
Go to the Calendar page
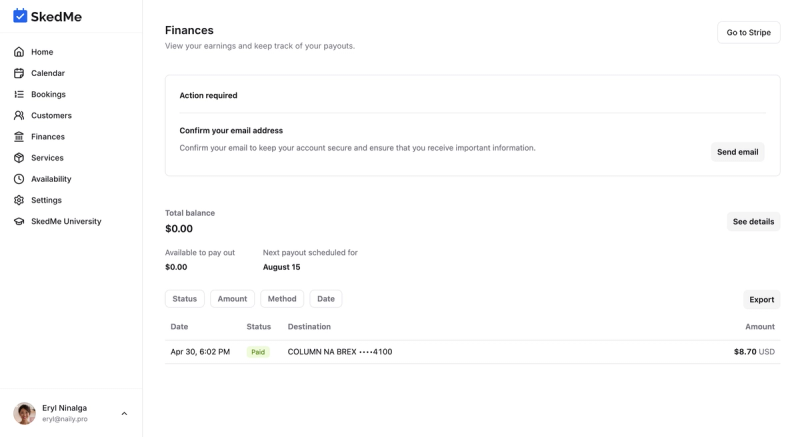[x=48, y=73]
